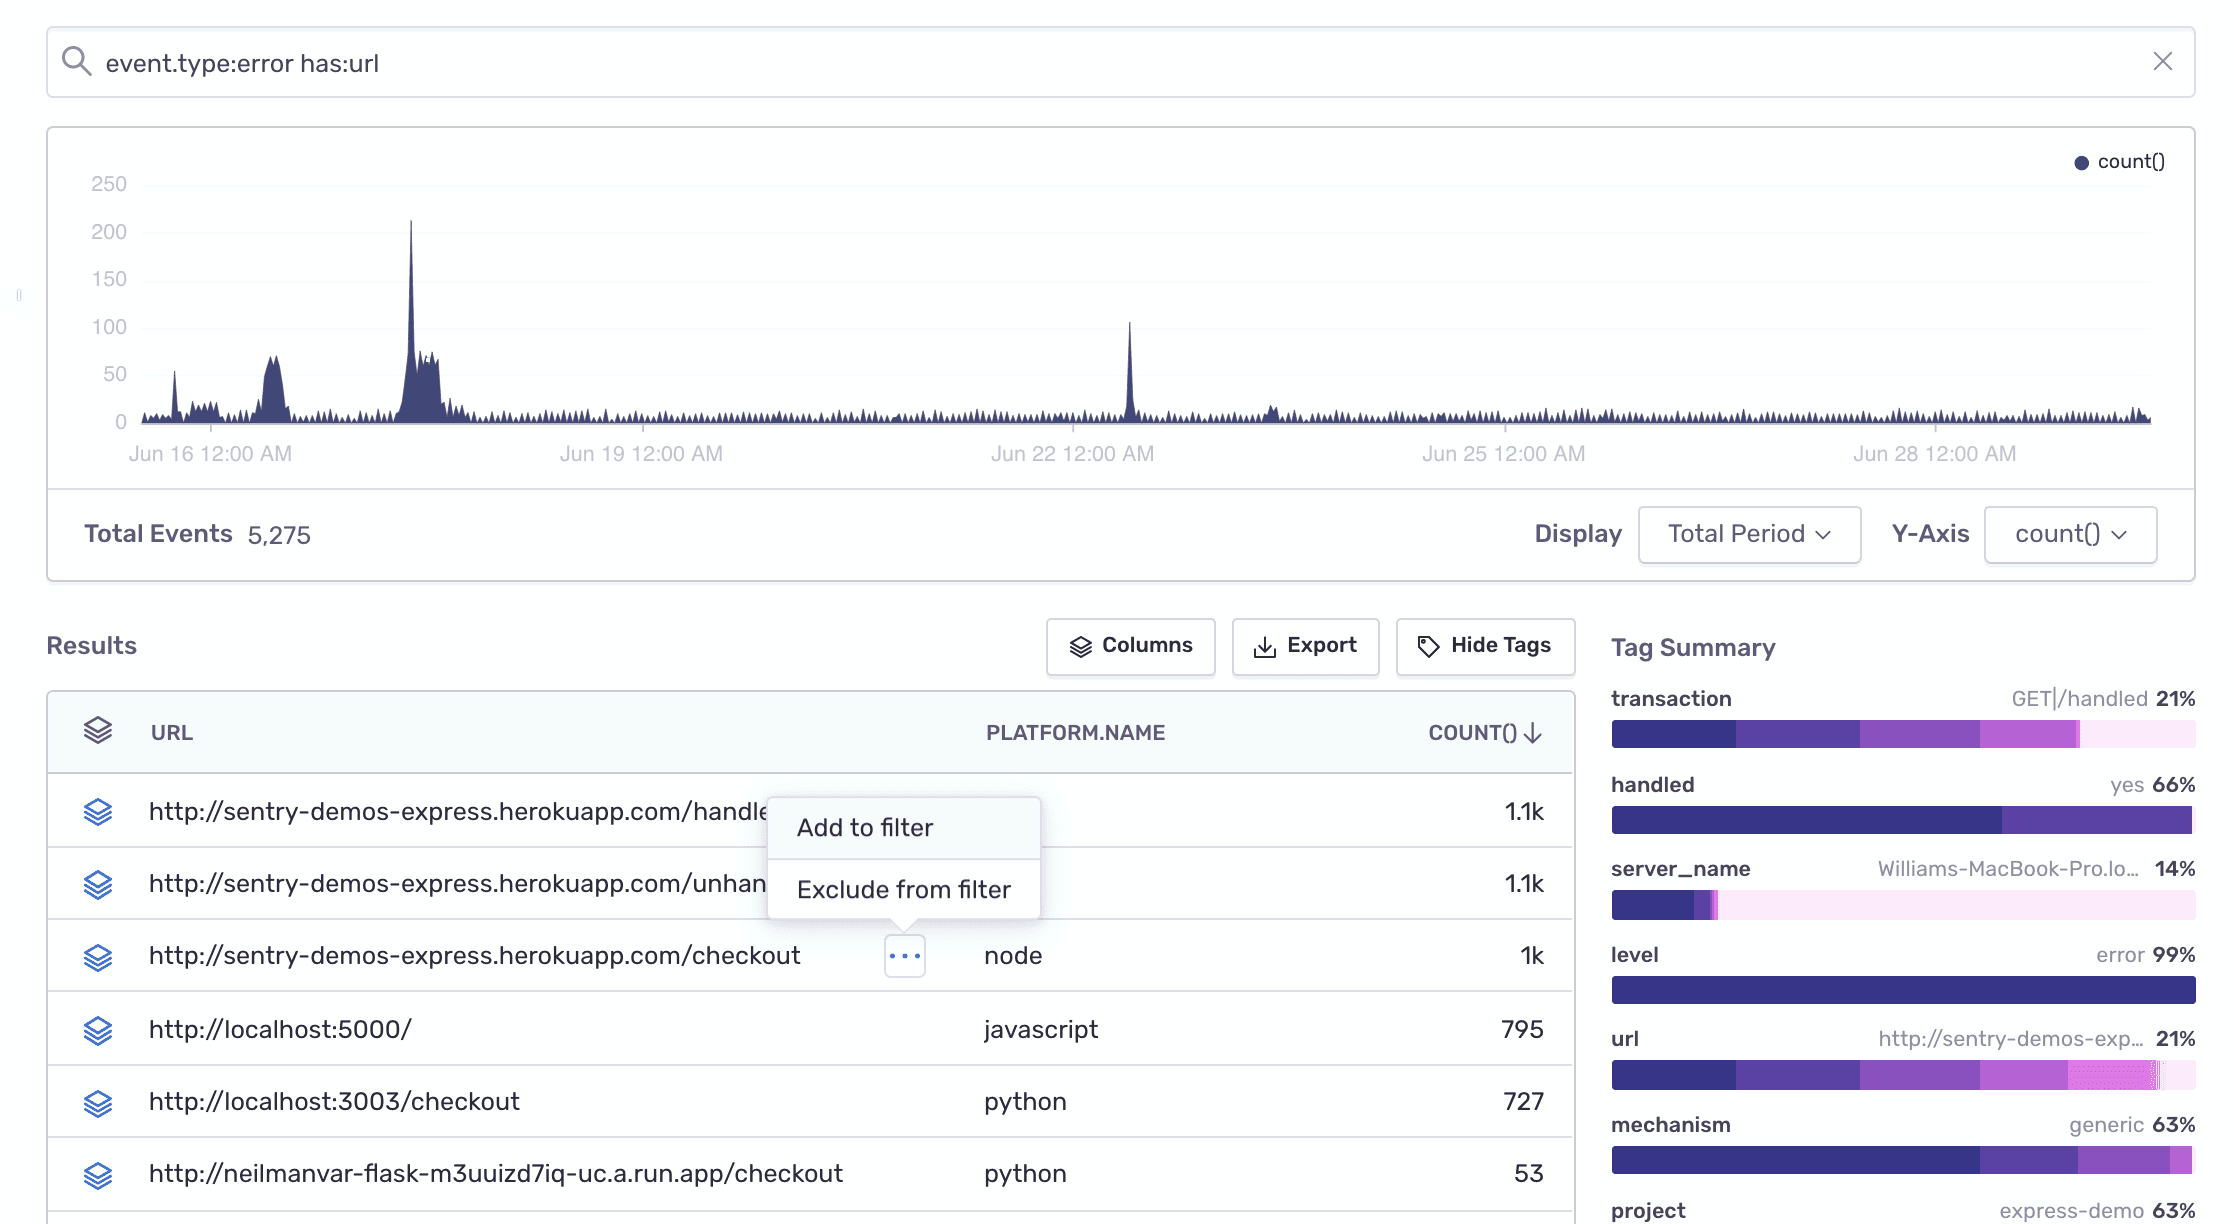Click the transaction tag segment bar

[1902, 734]
